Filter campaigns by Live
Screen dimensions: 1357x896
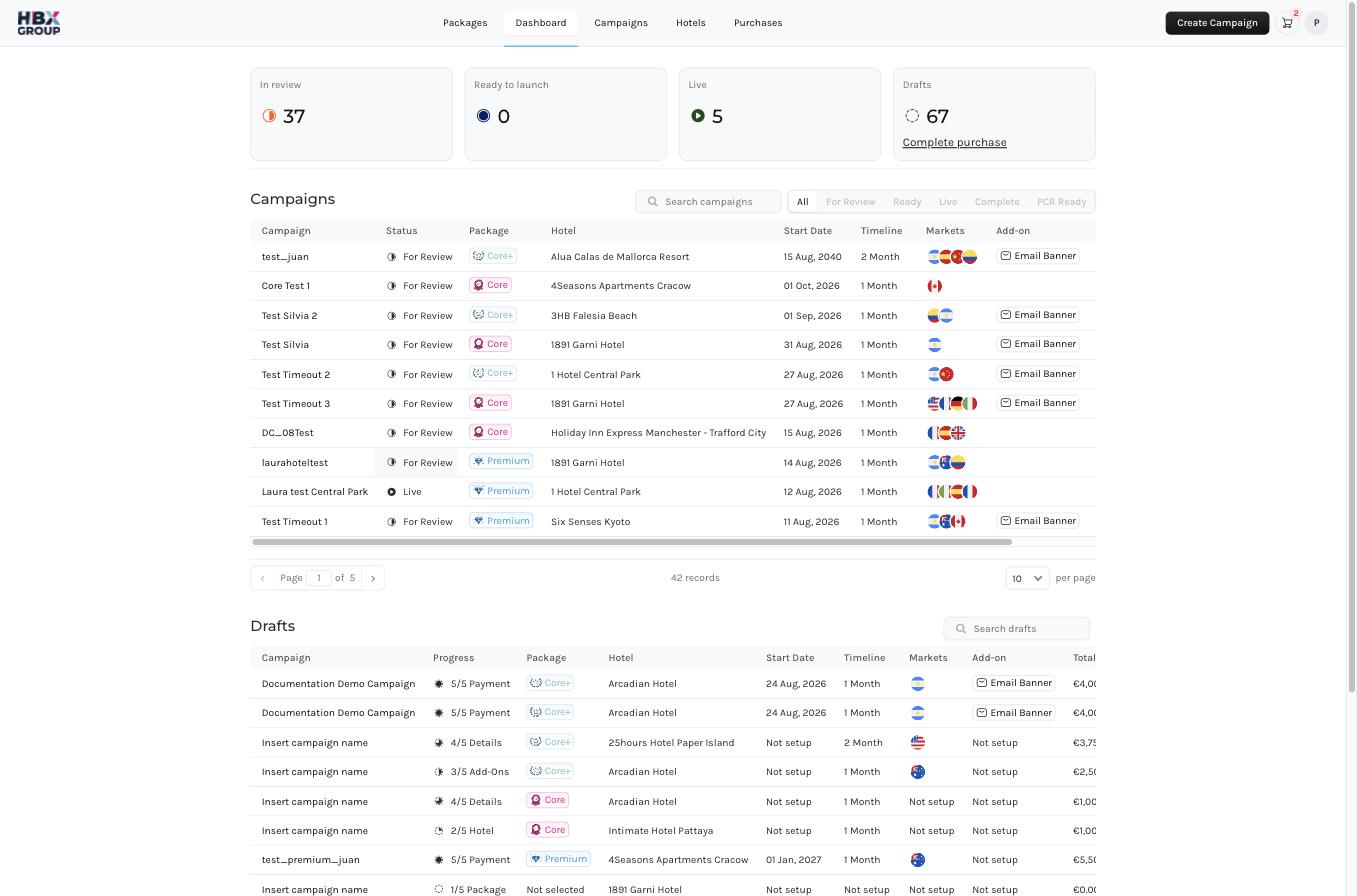(x=948, y=202)
